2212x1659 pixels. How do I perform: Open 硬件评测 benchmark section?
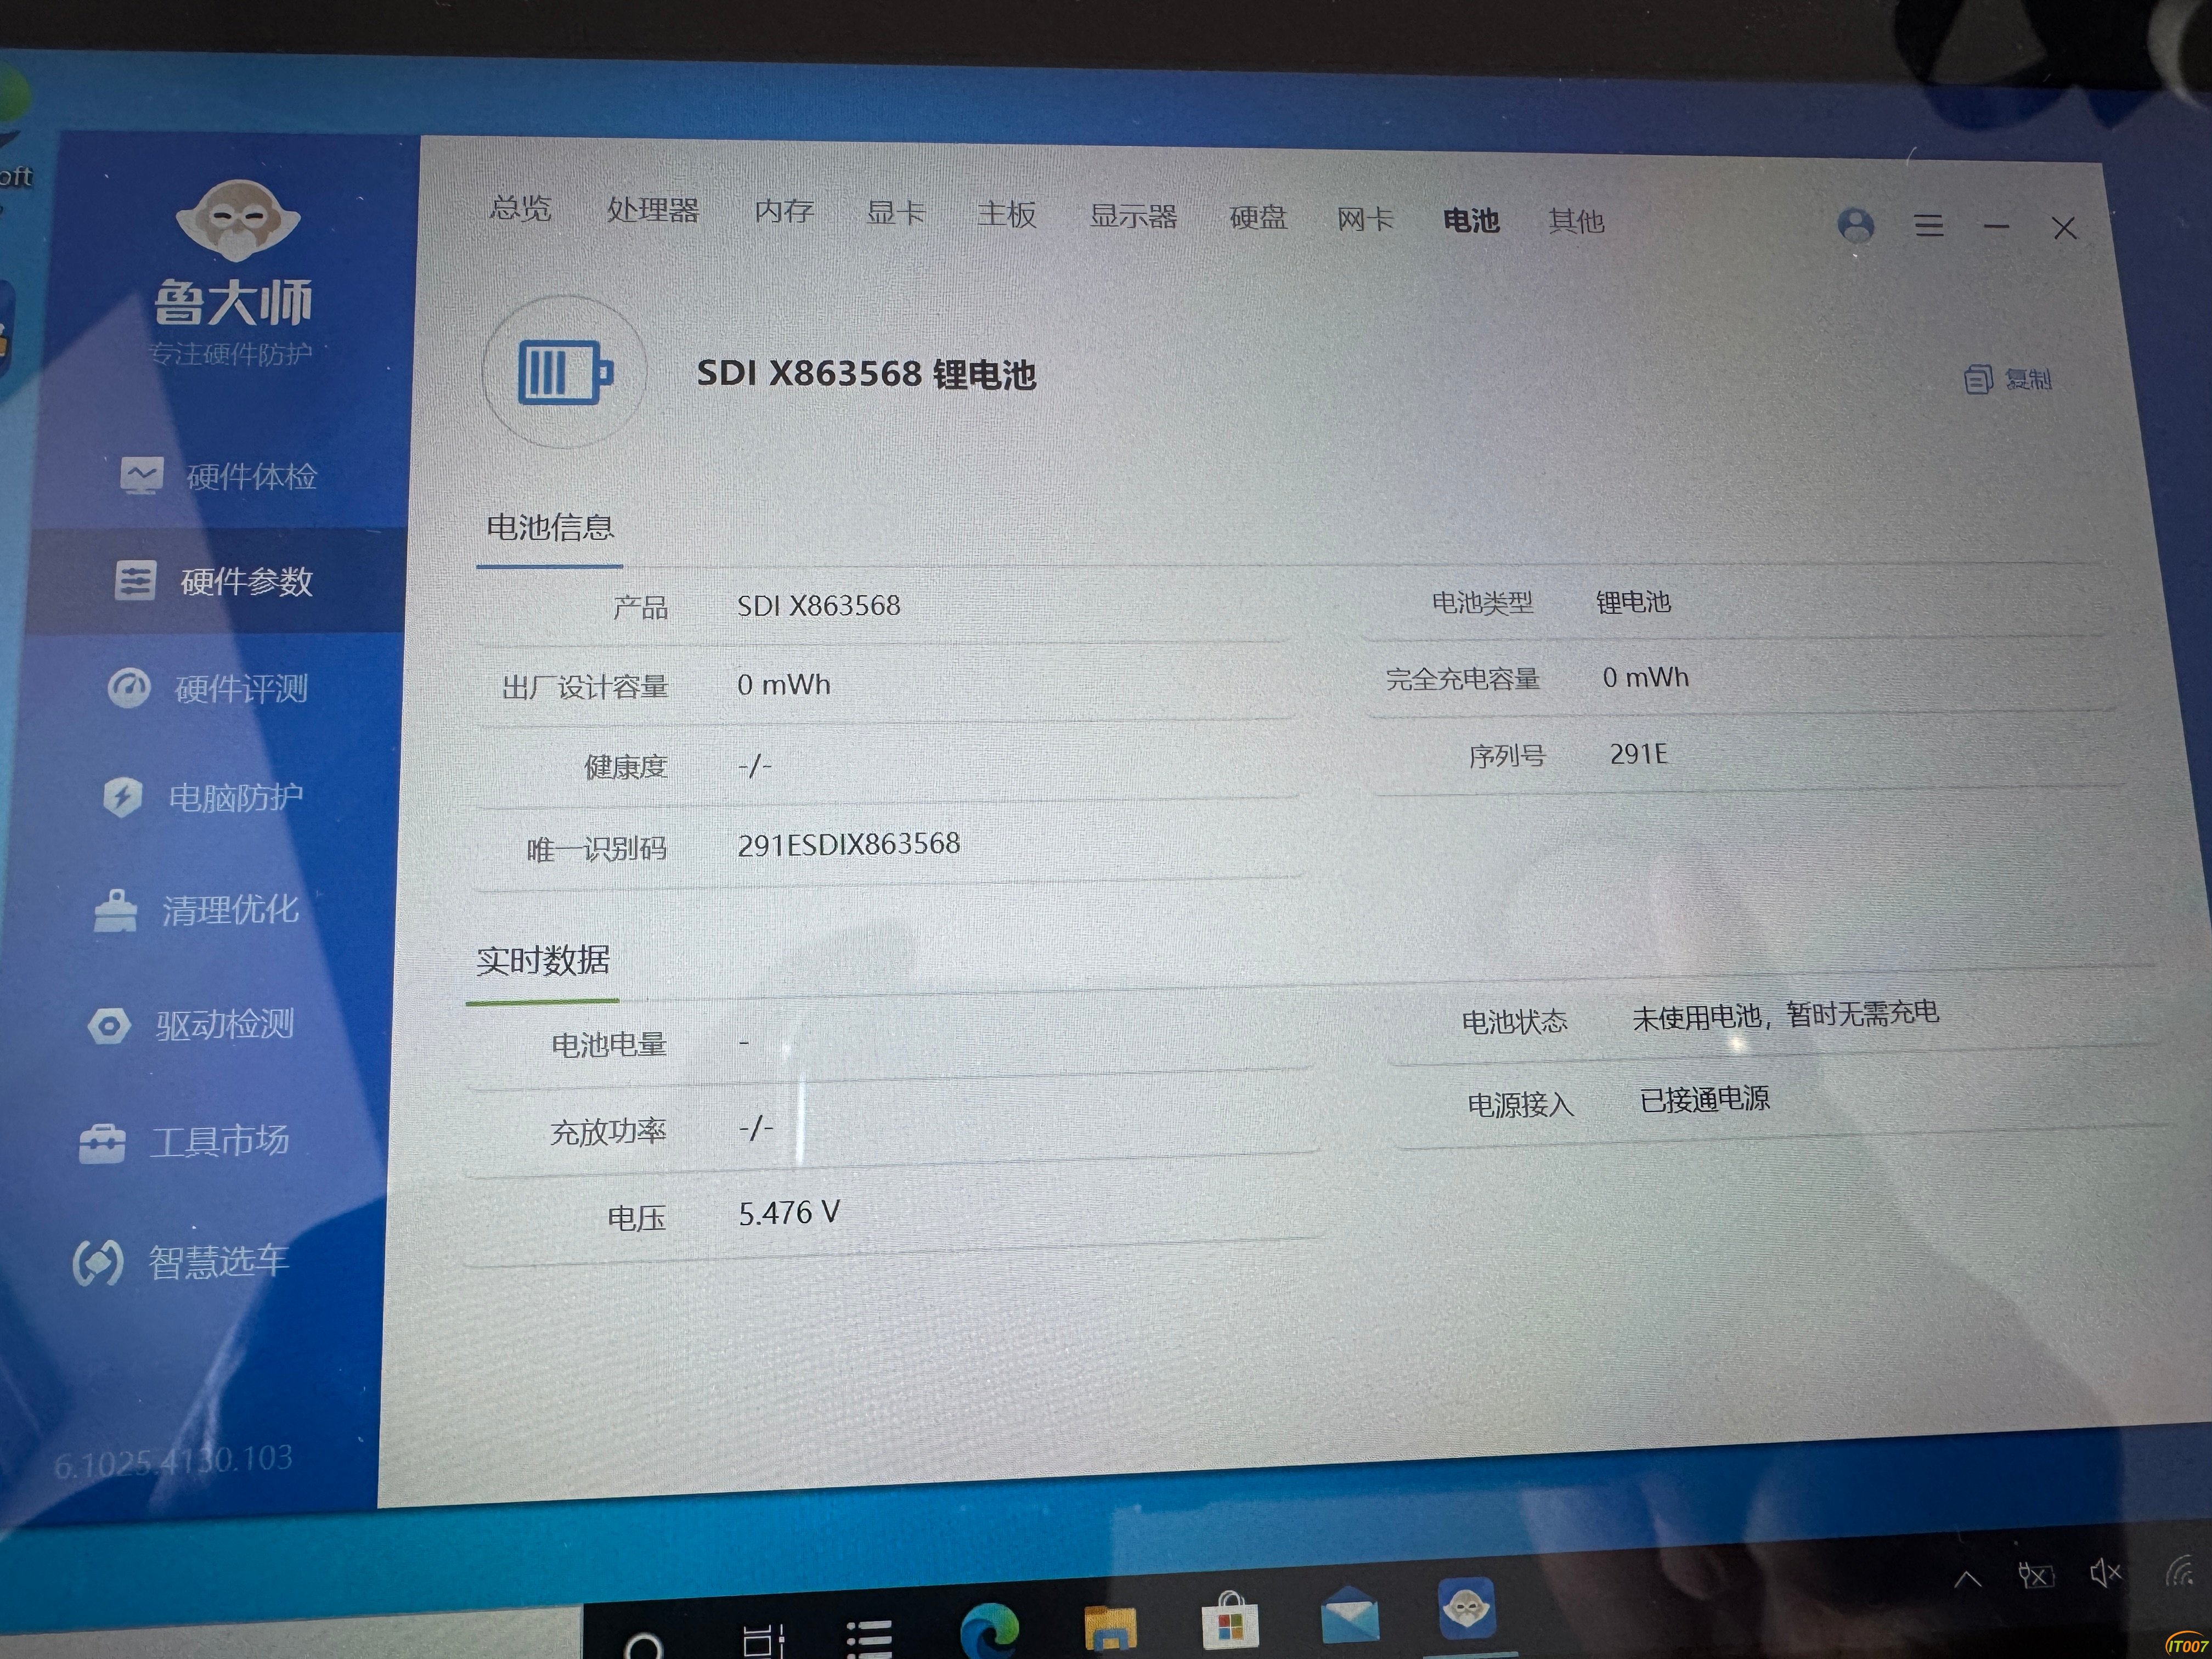click(207, 688)
